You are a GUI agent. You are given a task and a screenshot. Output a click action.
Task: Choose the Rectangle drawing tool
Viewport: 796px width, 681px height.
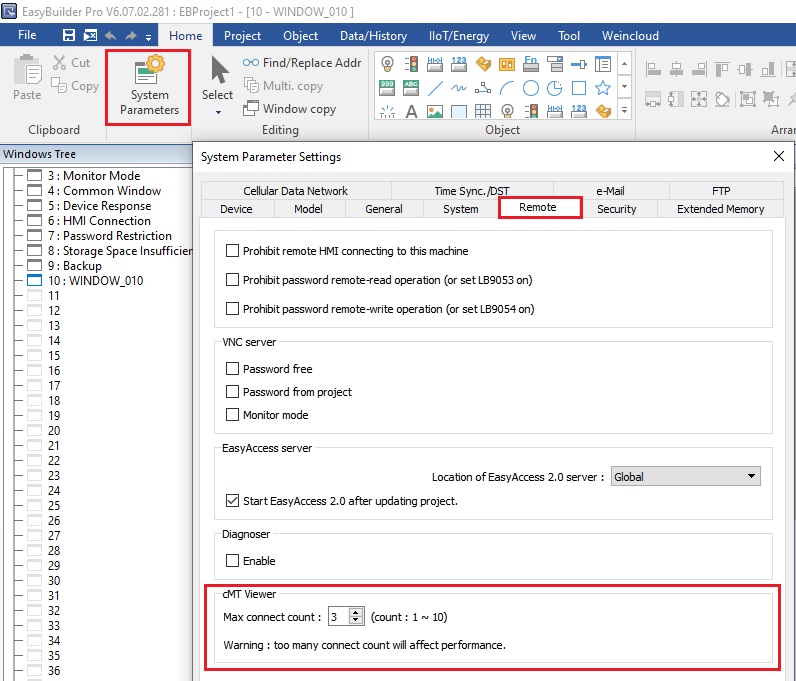[x=579, y=88]
